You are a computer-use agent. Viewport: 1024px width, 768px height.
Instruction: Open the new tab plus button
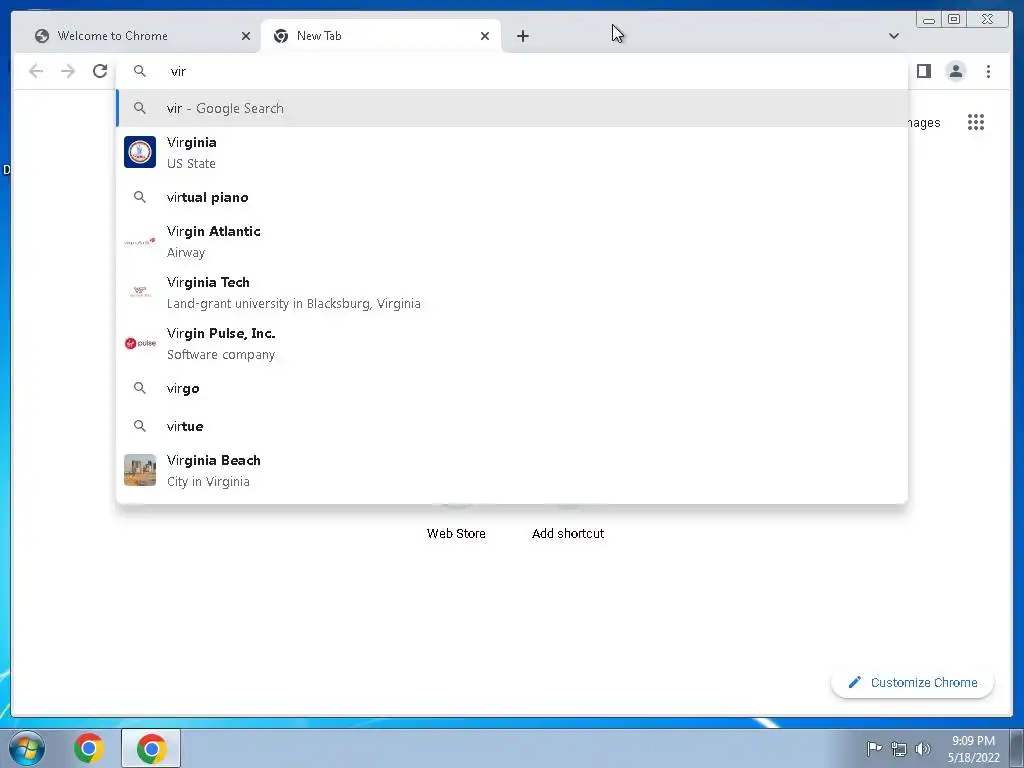point(522,36)
